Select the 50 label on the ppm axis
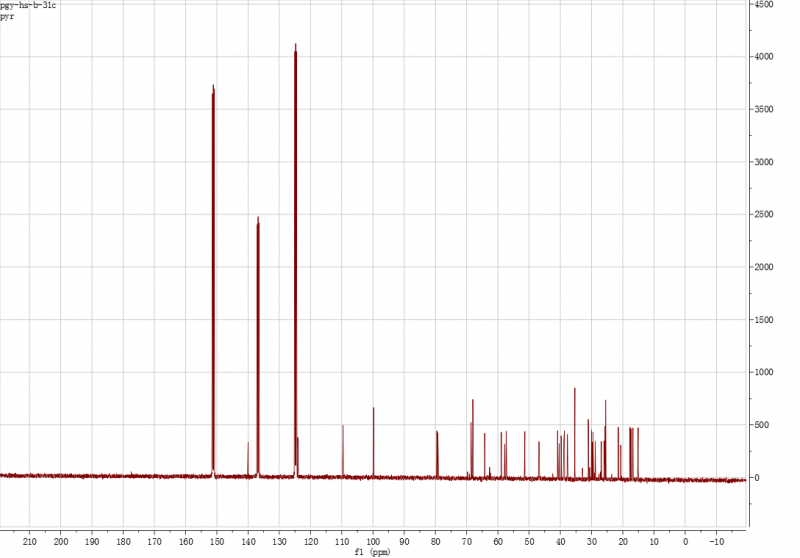This screenshot has width=800, height=558. (x=529, y=542)
